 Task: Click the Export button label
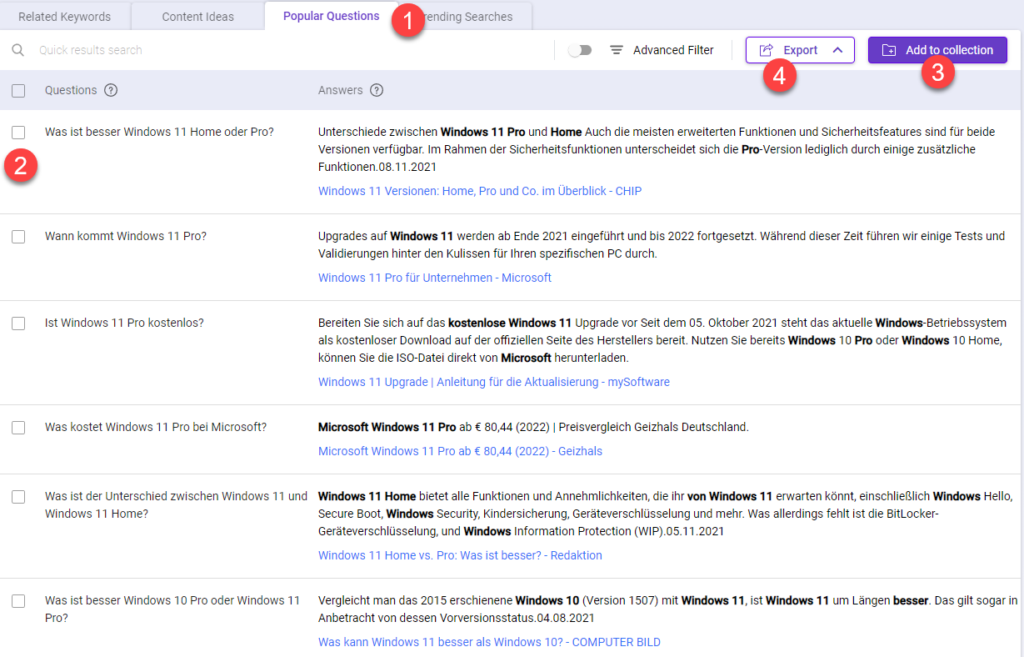click(800, 50)
